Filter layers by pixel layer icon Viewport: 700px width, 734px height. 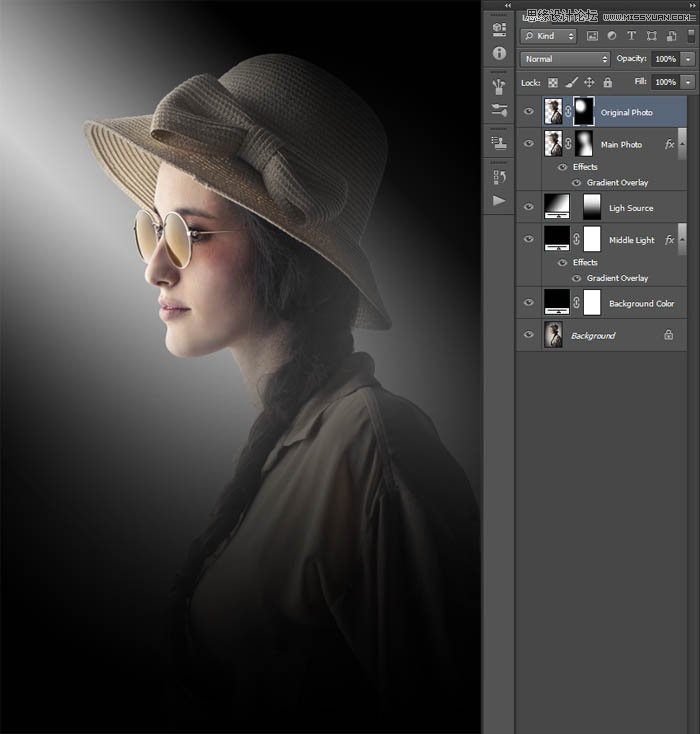point(592,36)
